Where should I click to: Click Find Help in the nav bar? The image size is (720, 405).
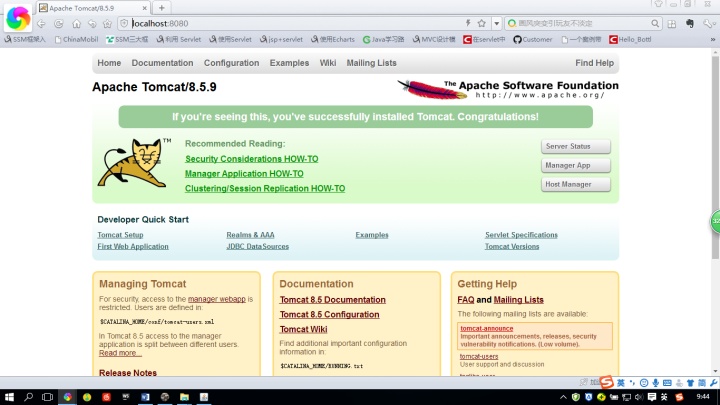pos(594,63)
